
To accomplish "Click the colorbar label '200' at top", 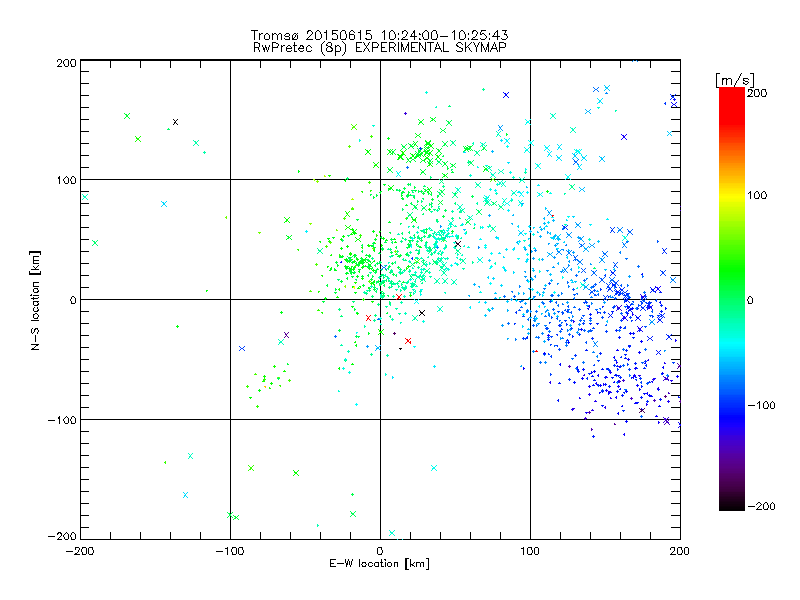I will click(757, 93).
